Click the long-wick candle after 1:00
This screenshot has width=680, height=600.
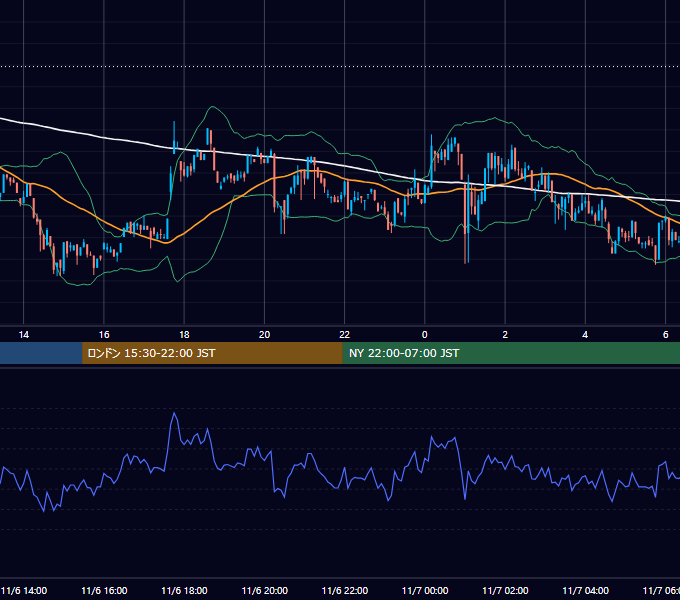click(467, 219)
